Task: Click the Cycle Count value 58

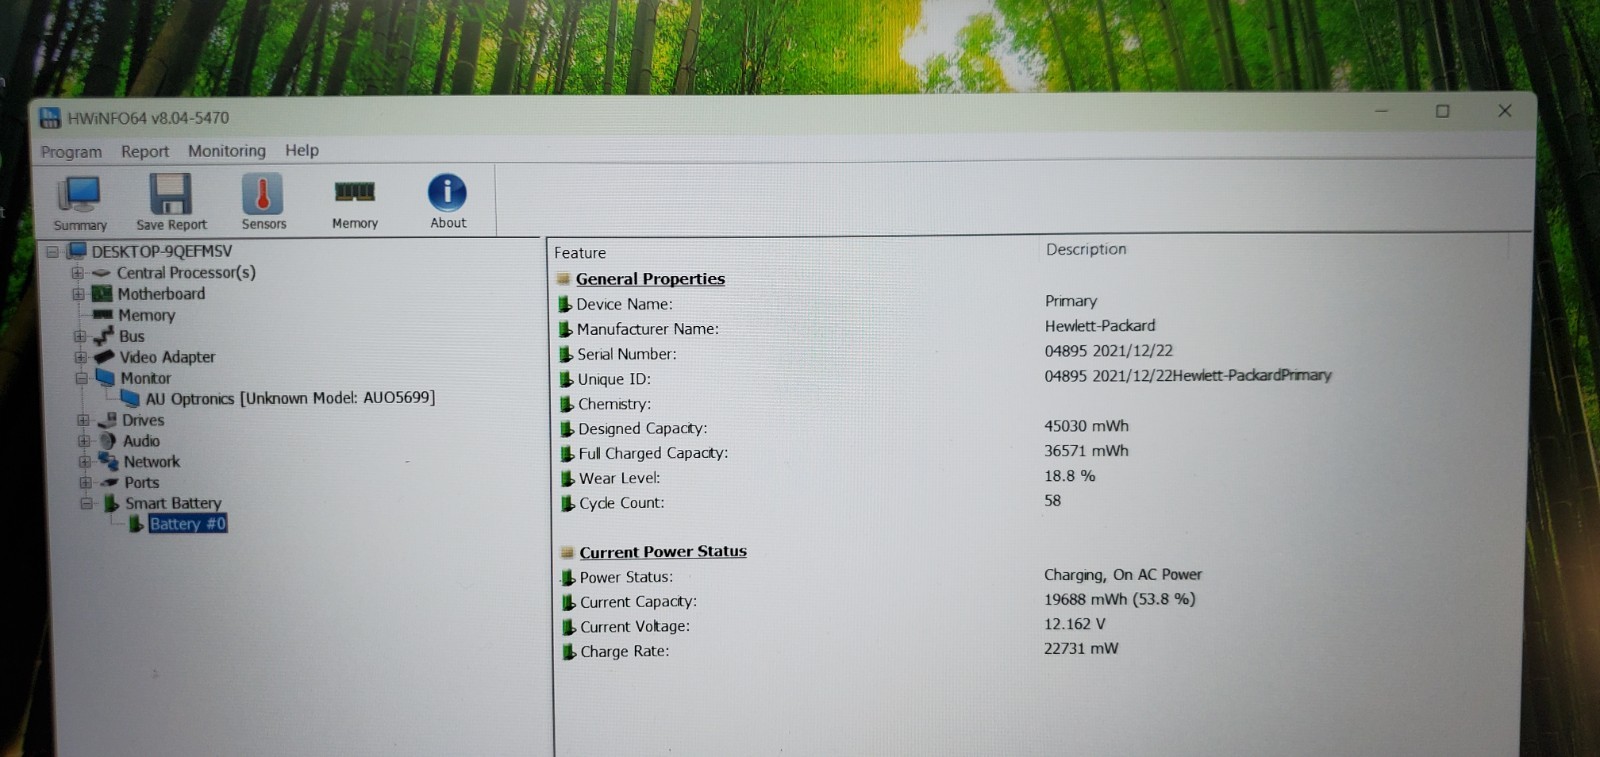Action: (1053, 501)
